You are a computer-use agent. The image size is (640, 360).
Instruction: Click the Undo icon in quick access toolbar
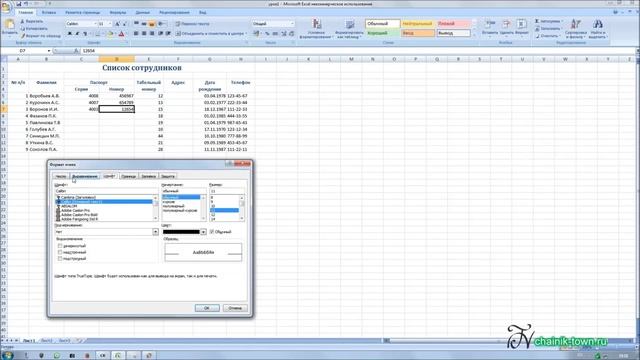(27, 4)
